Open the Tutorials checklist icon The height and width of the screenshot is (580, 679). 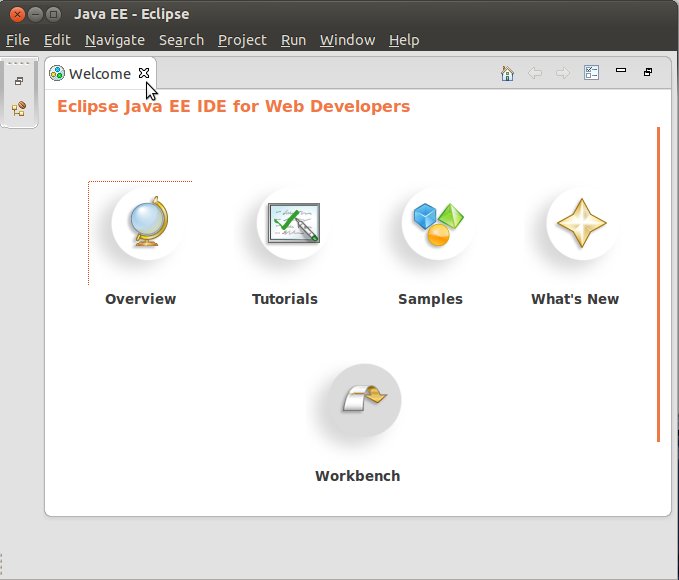pyautogui.click(x=293, y=224)
